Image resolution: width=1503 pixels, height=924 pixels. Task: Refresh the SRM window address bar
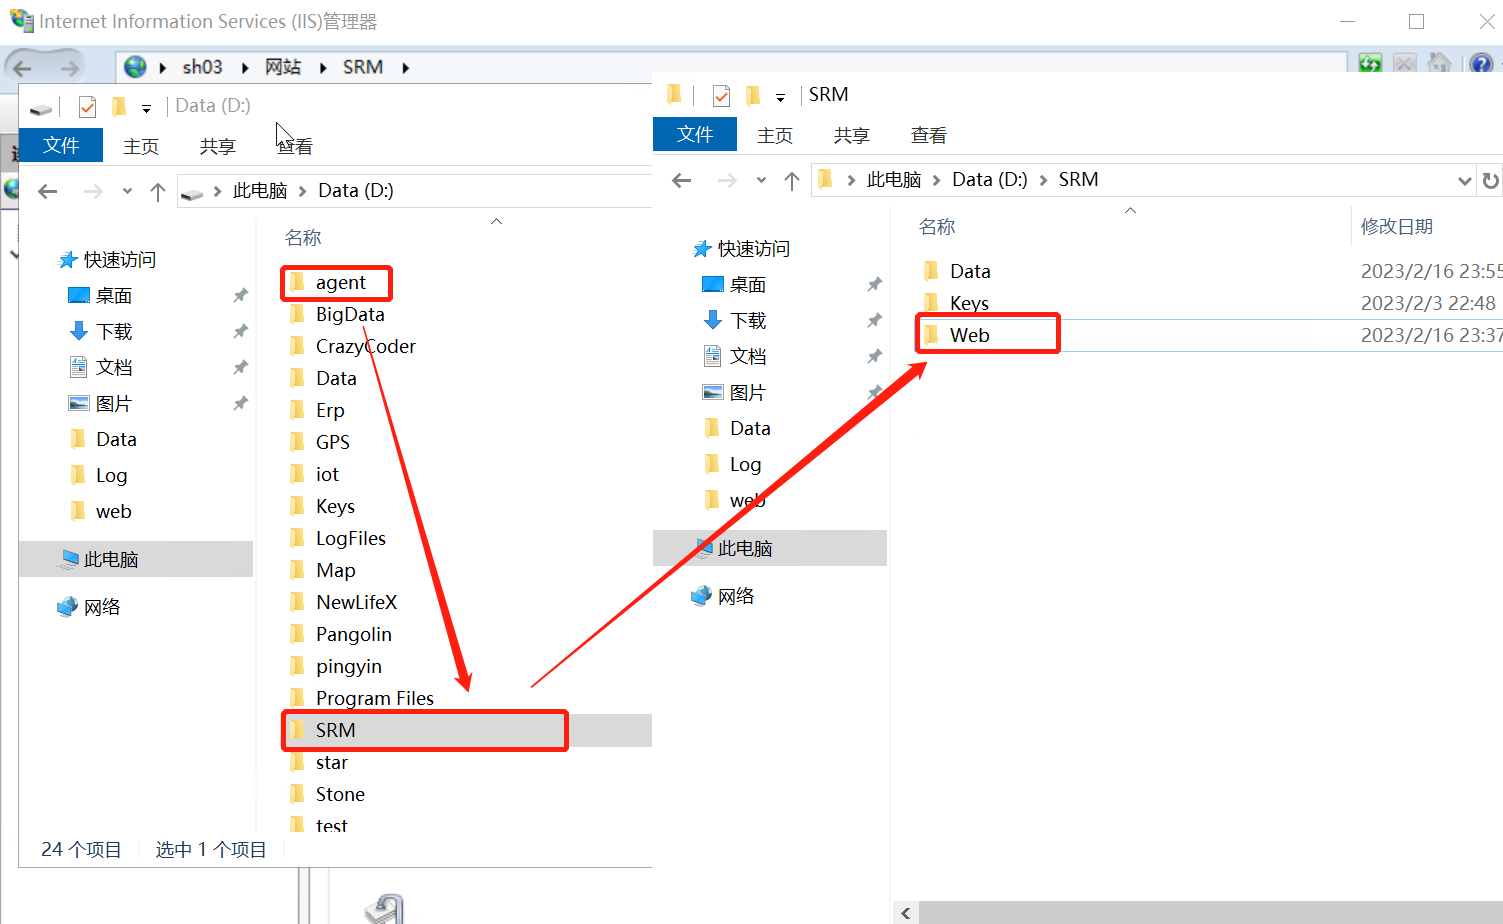pos(1490,181)
